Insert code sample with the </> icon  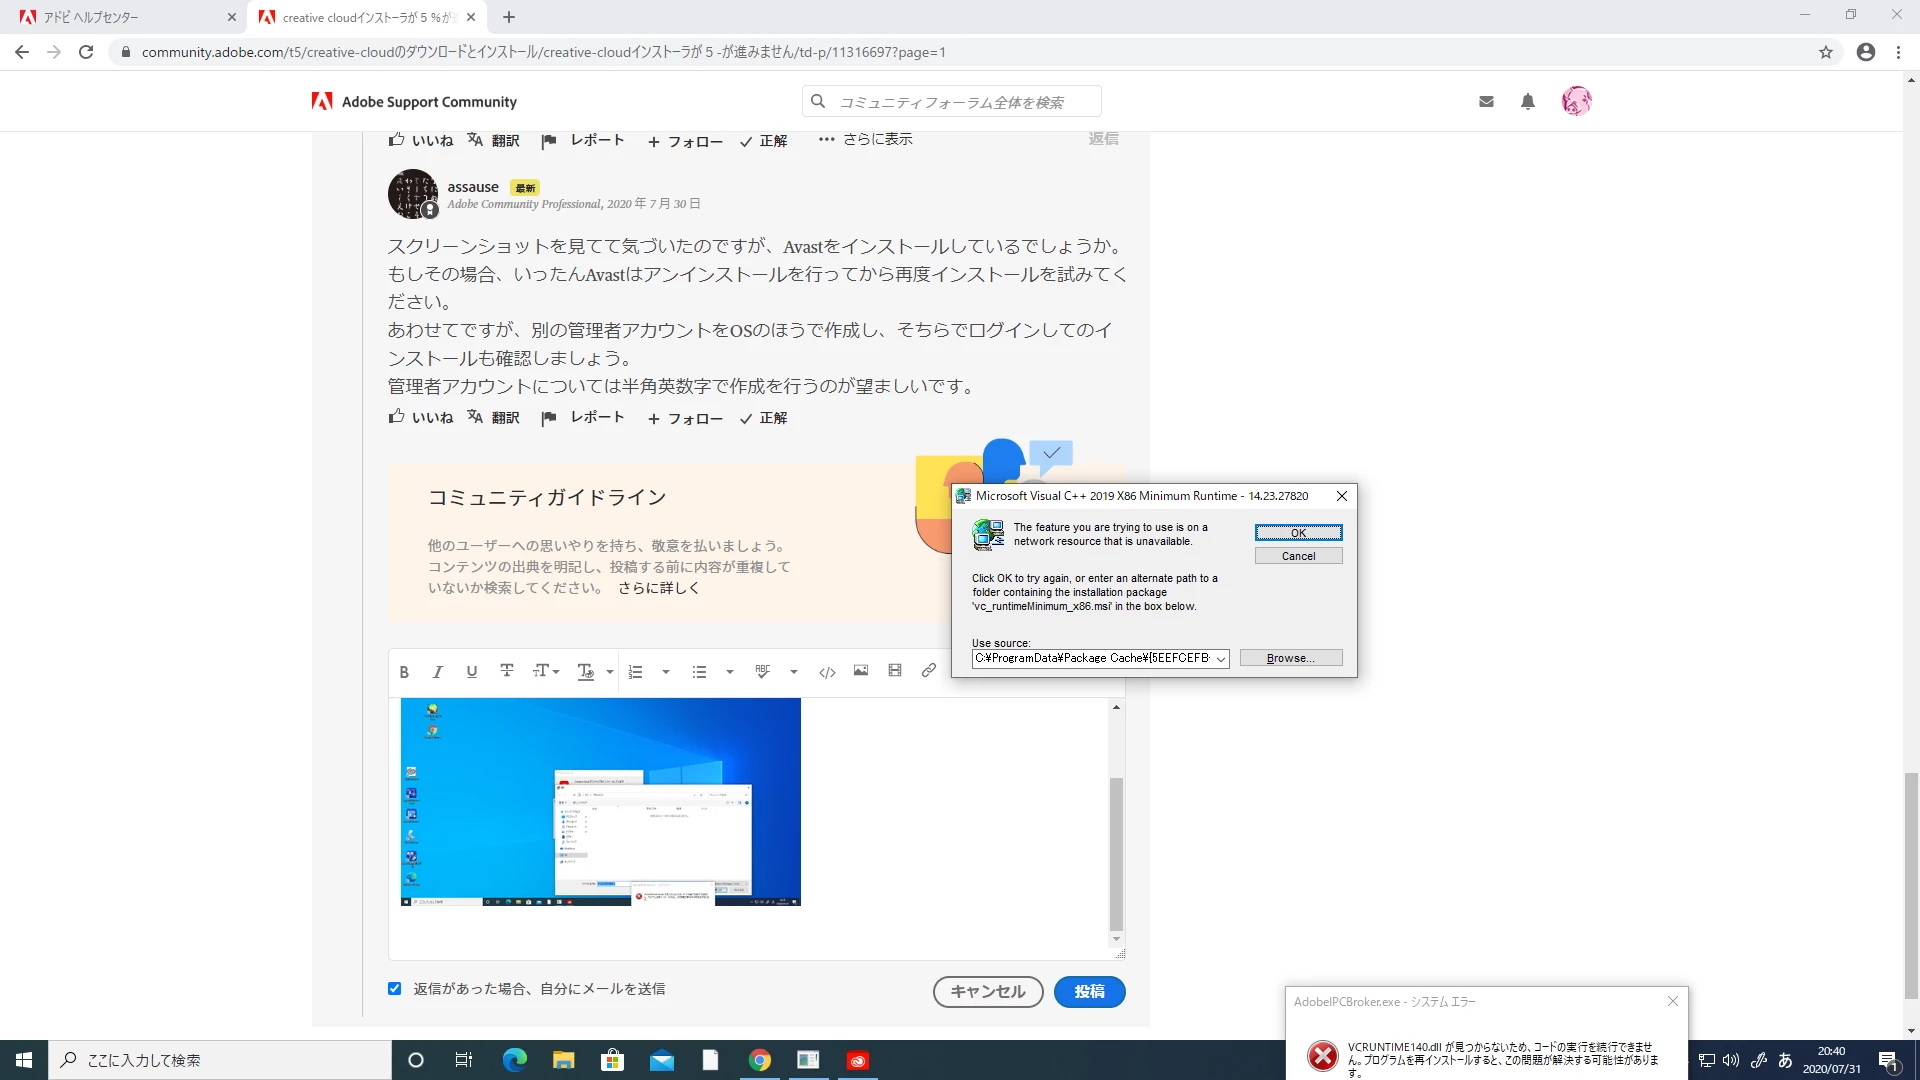(827, 672)
